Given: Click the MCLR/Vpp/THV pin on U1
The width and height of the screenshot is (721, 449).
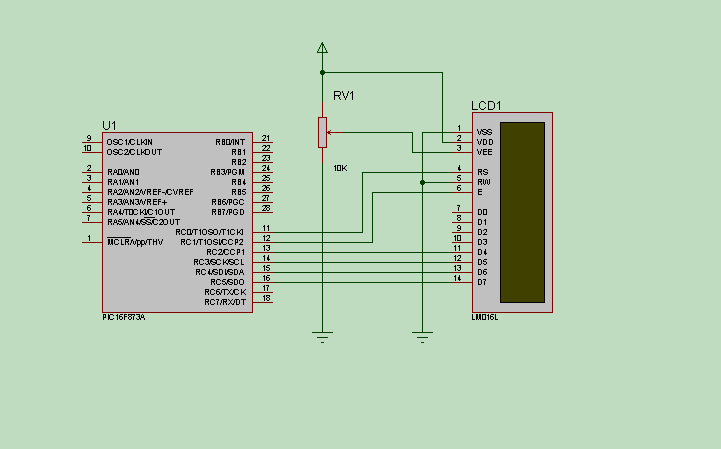Looking at the screenshot, I should 90,241.
